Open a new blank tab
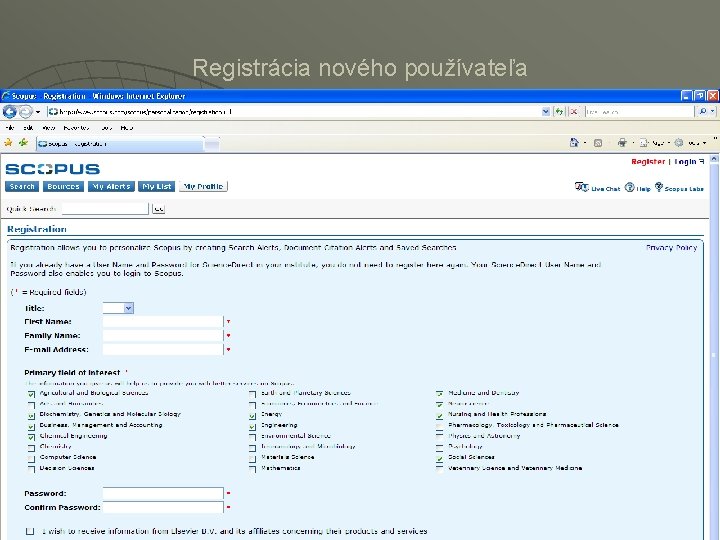The image size is (720, 540). [212, 144]
